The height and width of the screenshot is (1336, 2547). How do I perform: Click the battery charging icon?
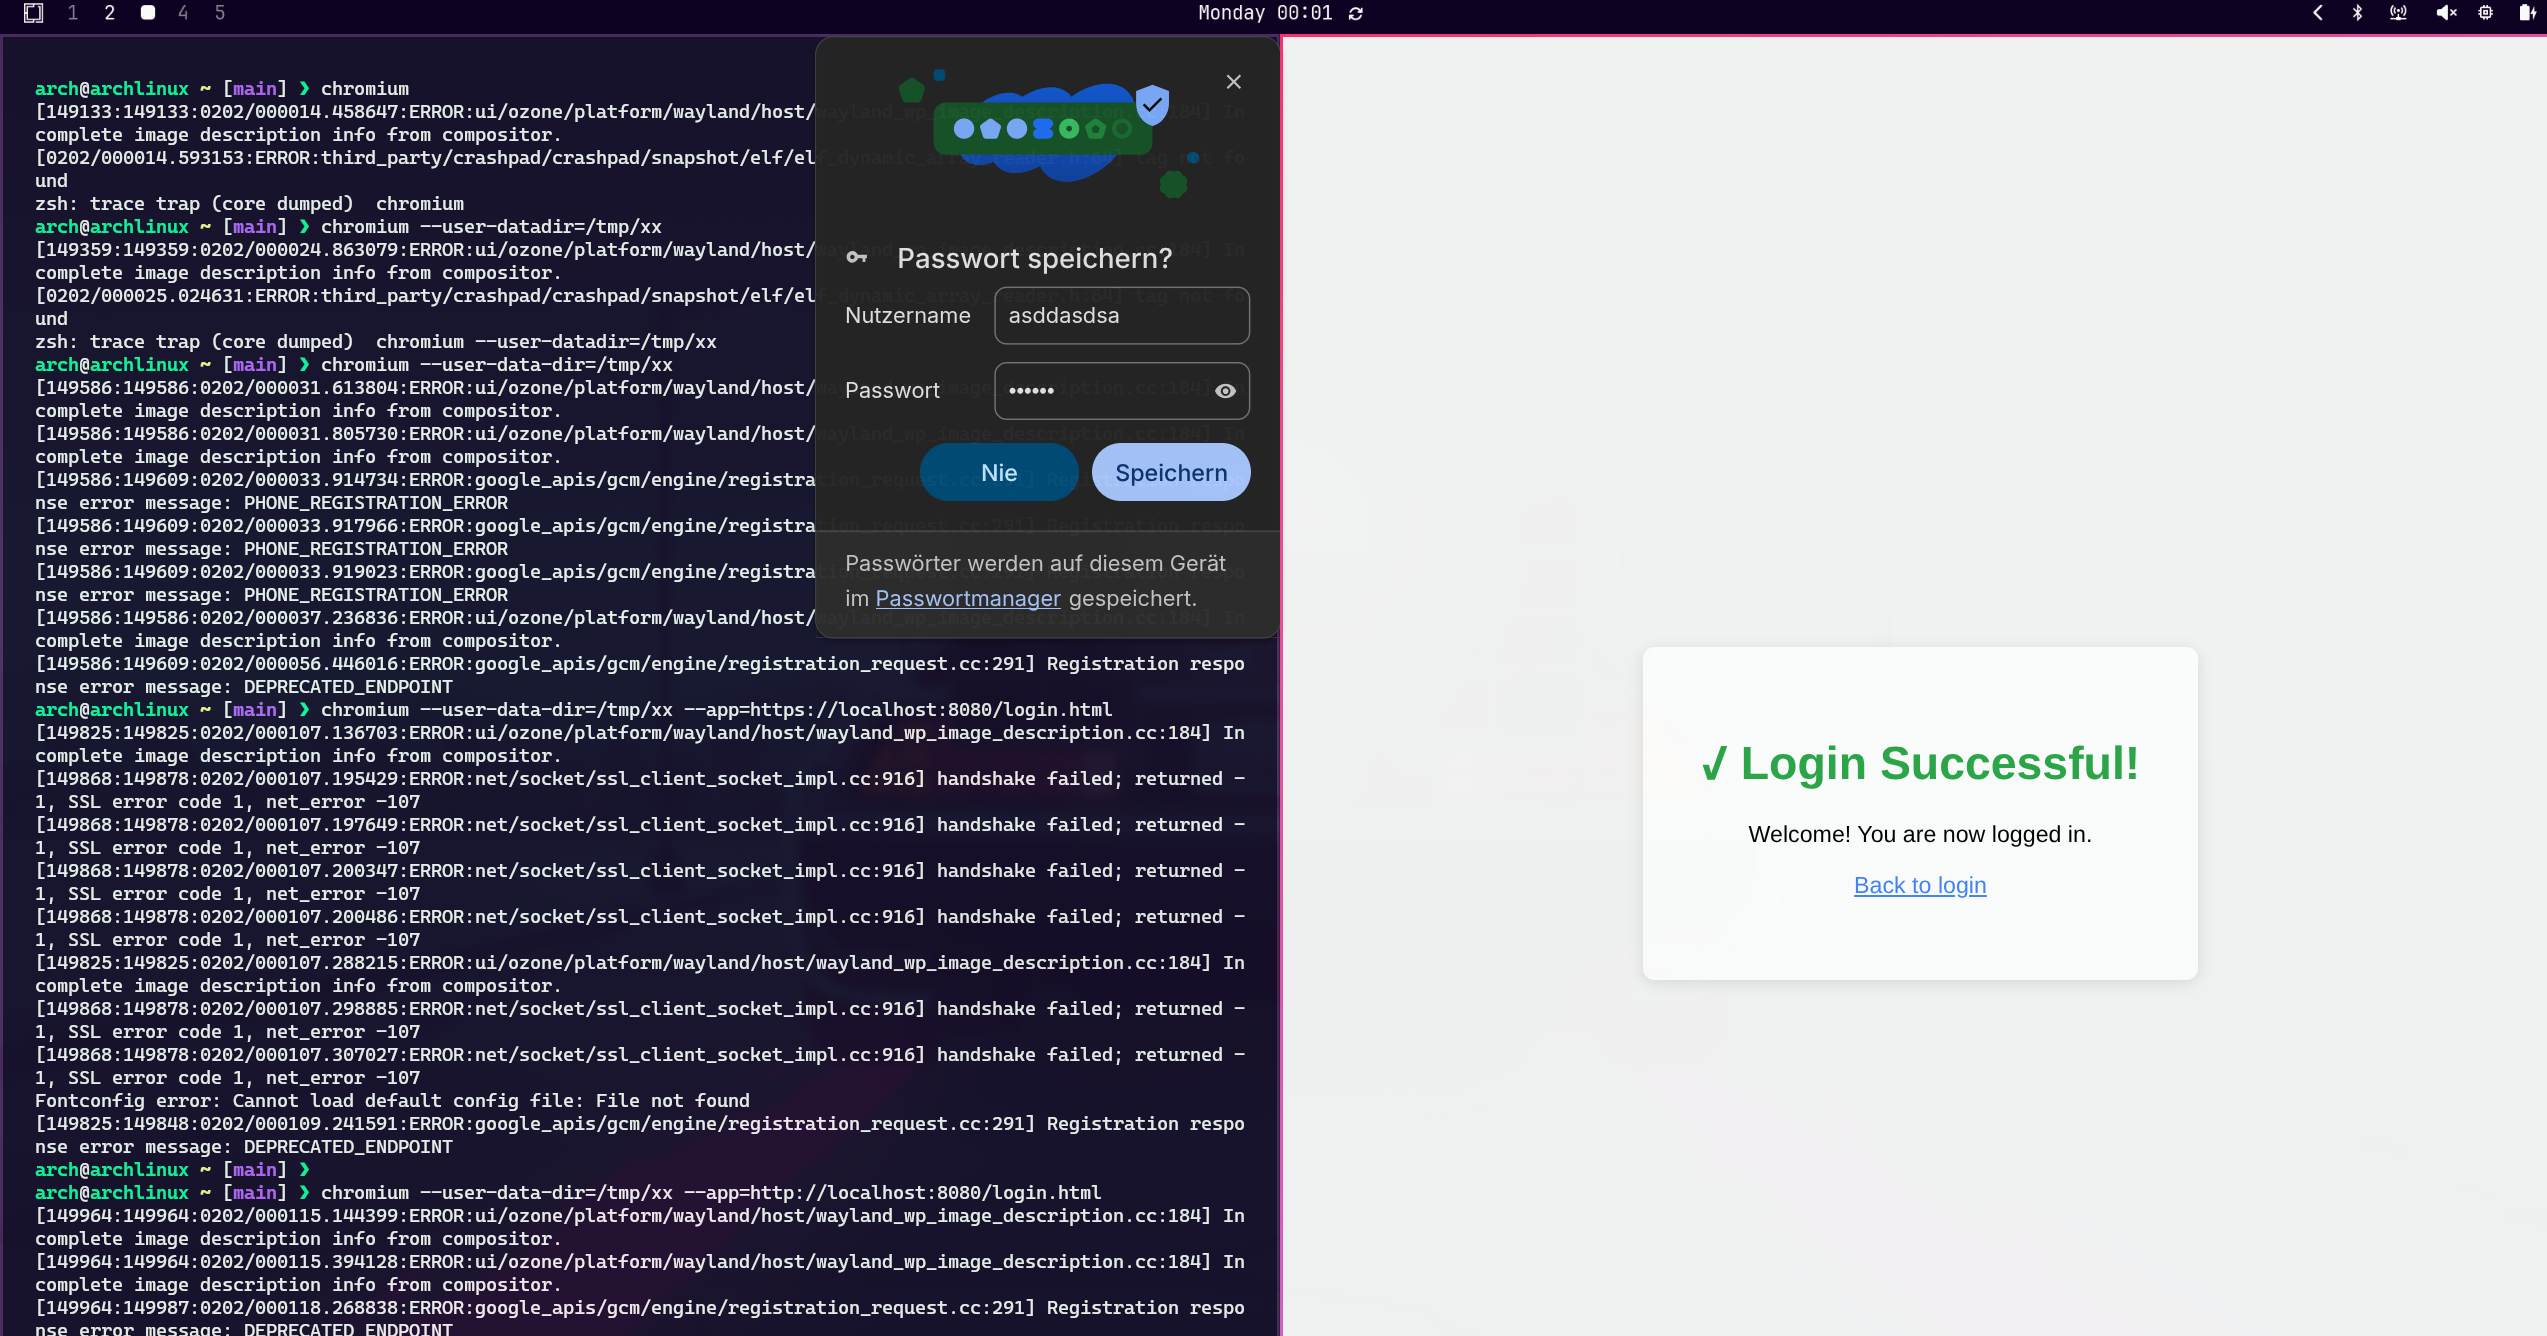(x=2527, y=13)
